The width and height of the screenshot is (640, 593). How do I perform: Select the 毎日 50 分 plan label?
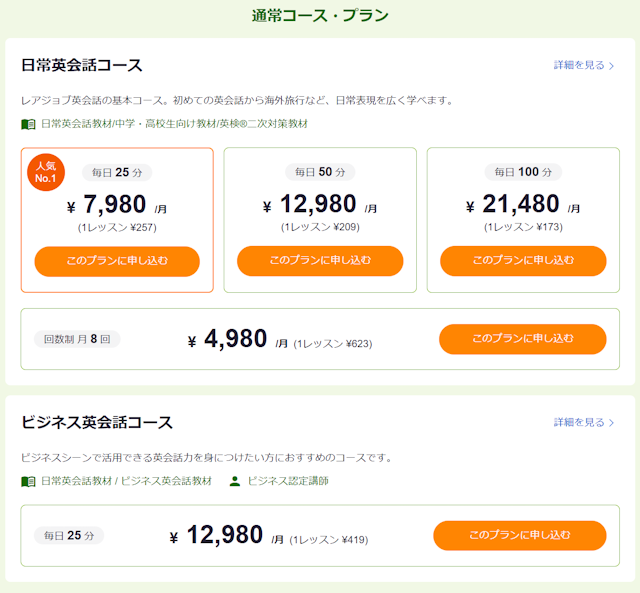(x=320, y=172)
